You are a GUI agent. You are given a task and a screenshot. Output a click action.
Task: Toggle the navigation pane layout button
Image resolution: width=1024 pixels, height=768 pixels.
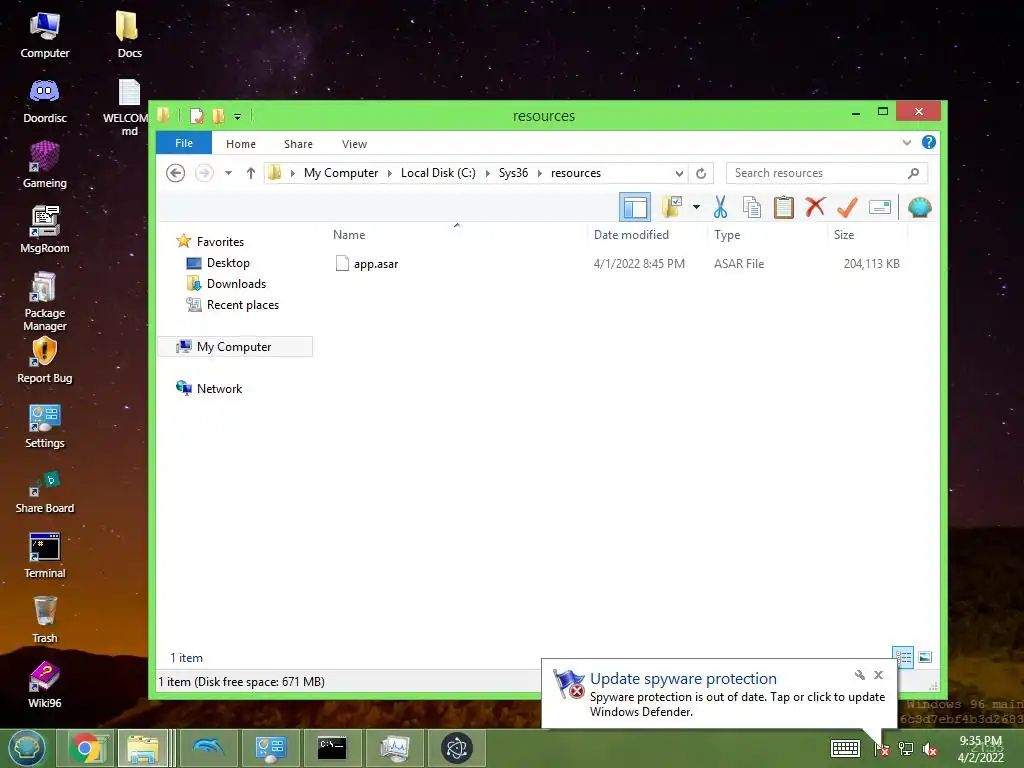pyautogui.click(x=634, y=208)
